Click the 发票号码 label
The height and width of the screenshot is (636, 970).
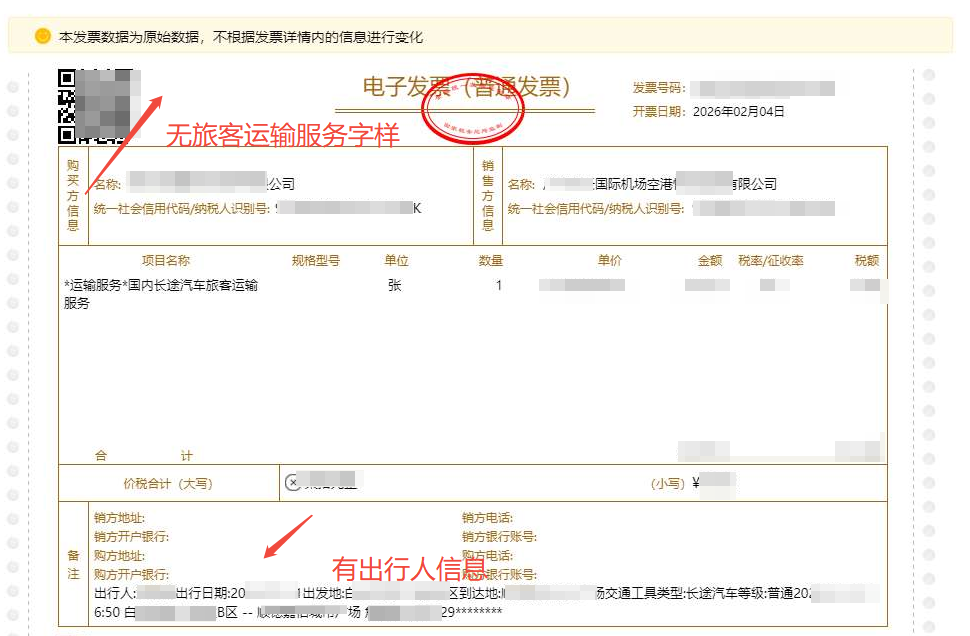pyautogui.click(x=658, y=88)
